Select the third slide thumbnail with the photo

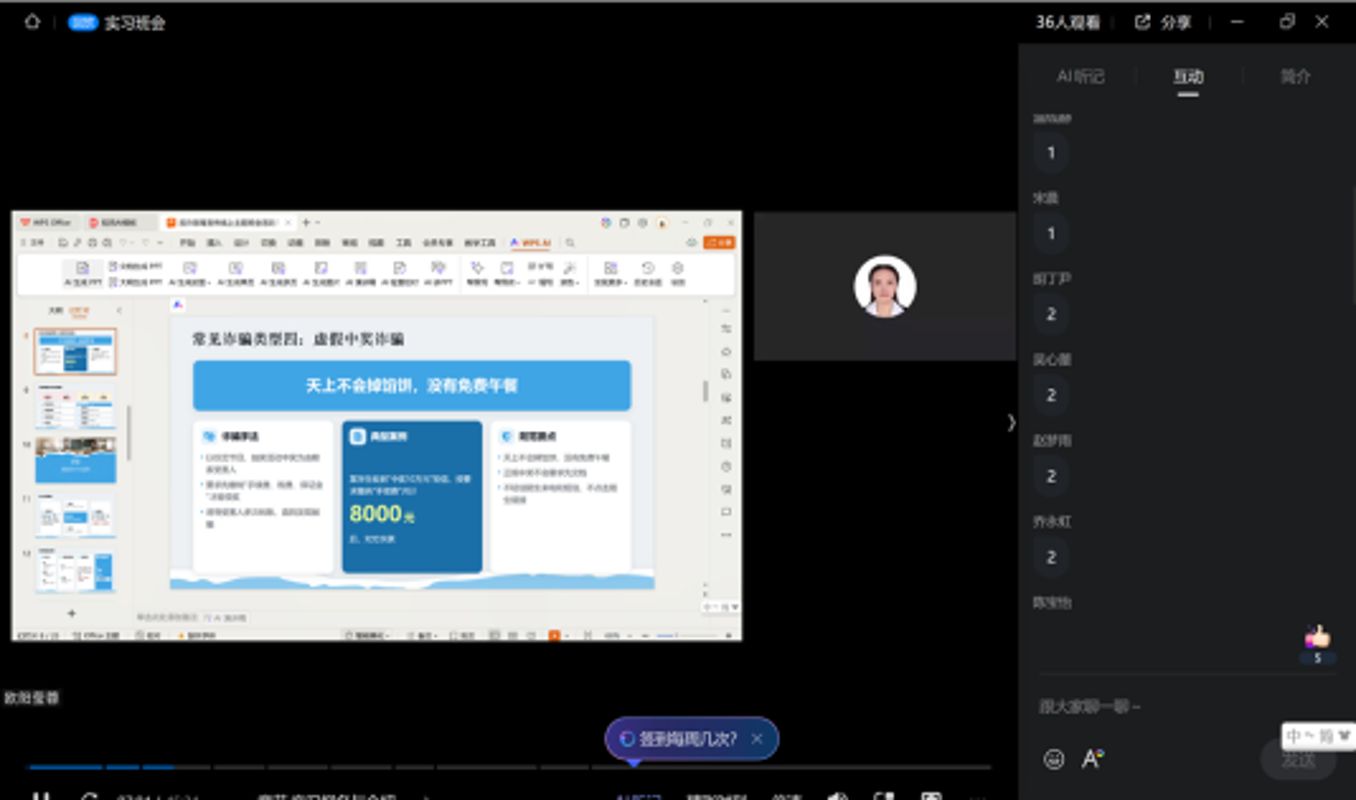click(75, 460)
